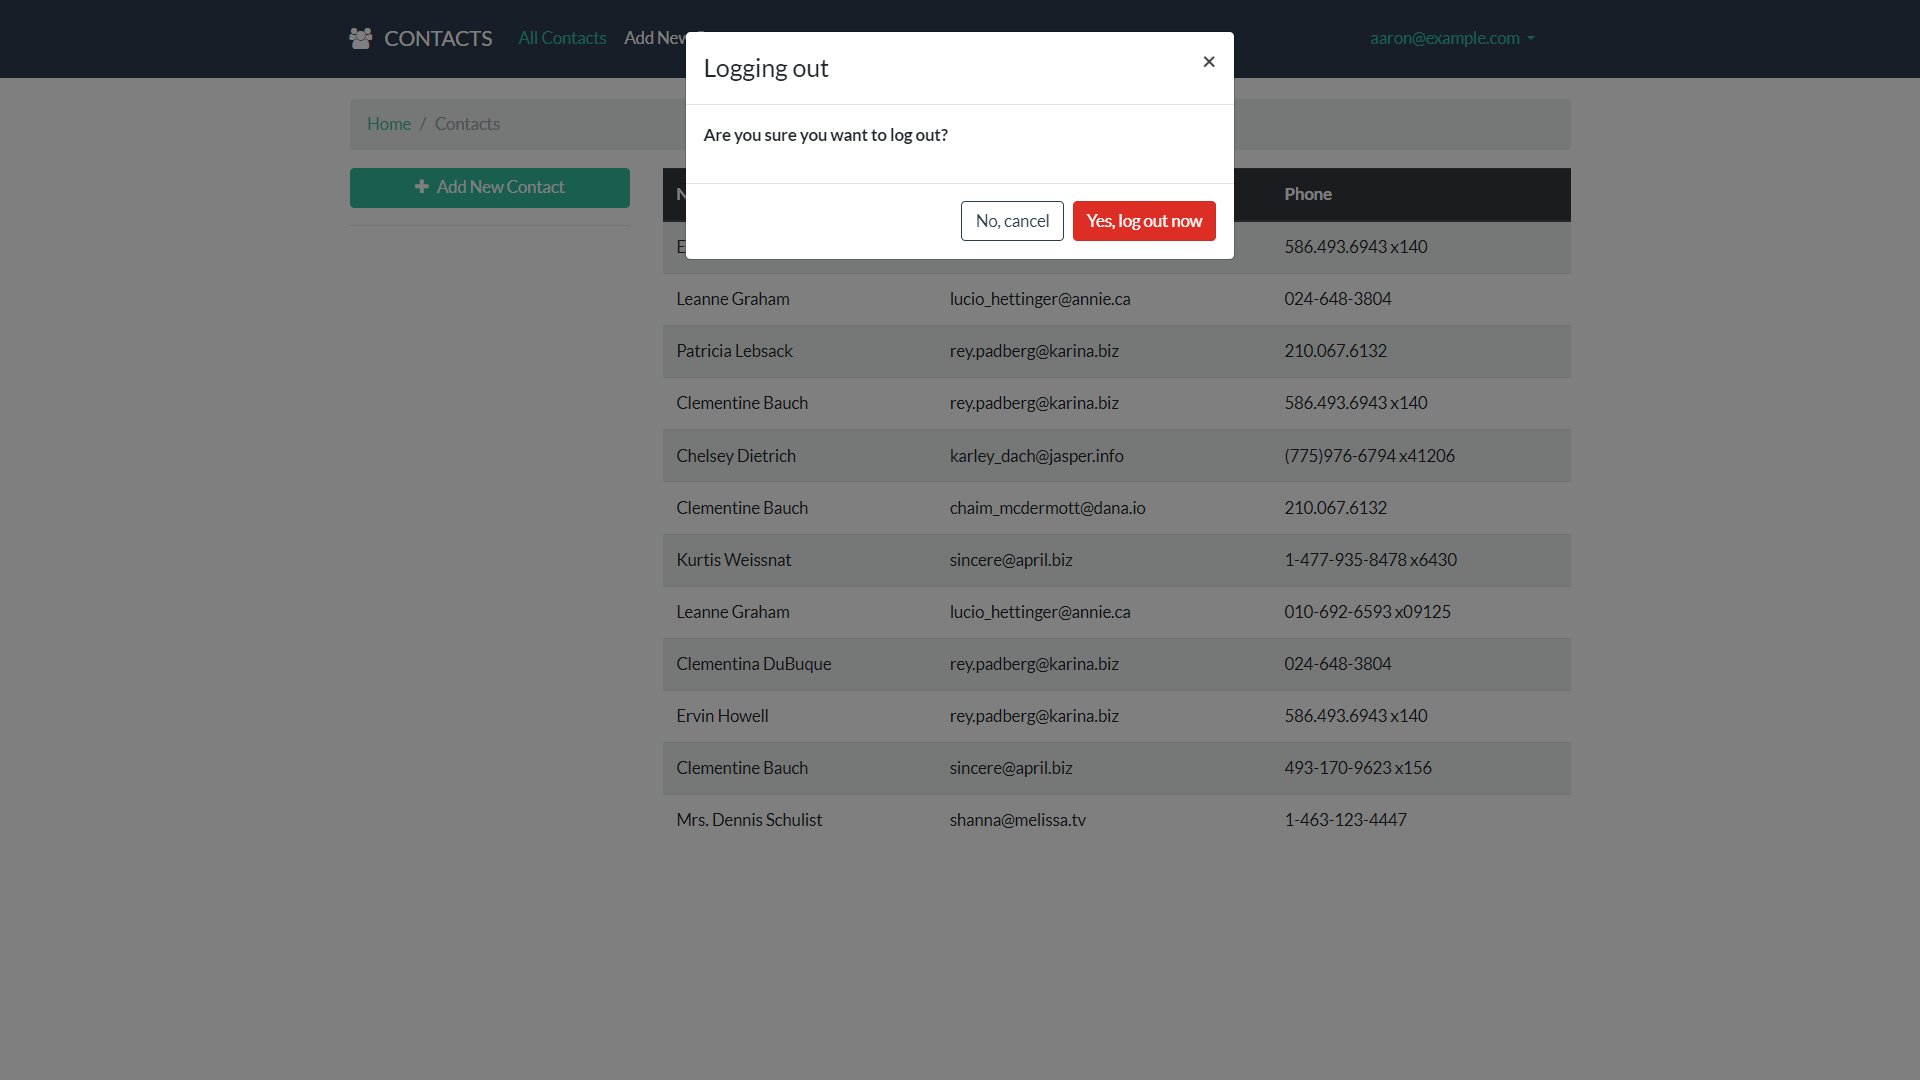Close the Logging out dialog via X

tap(1209, 62)
